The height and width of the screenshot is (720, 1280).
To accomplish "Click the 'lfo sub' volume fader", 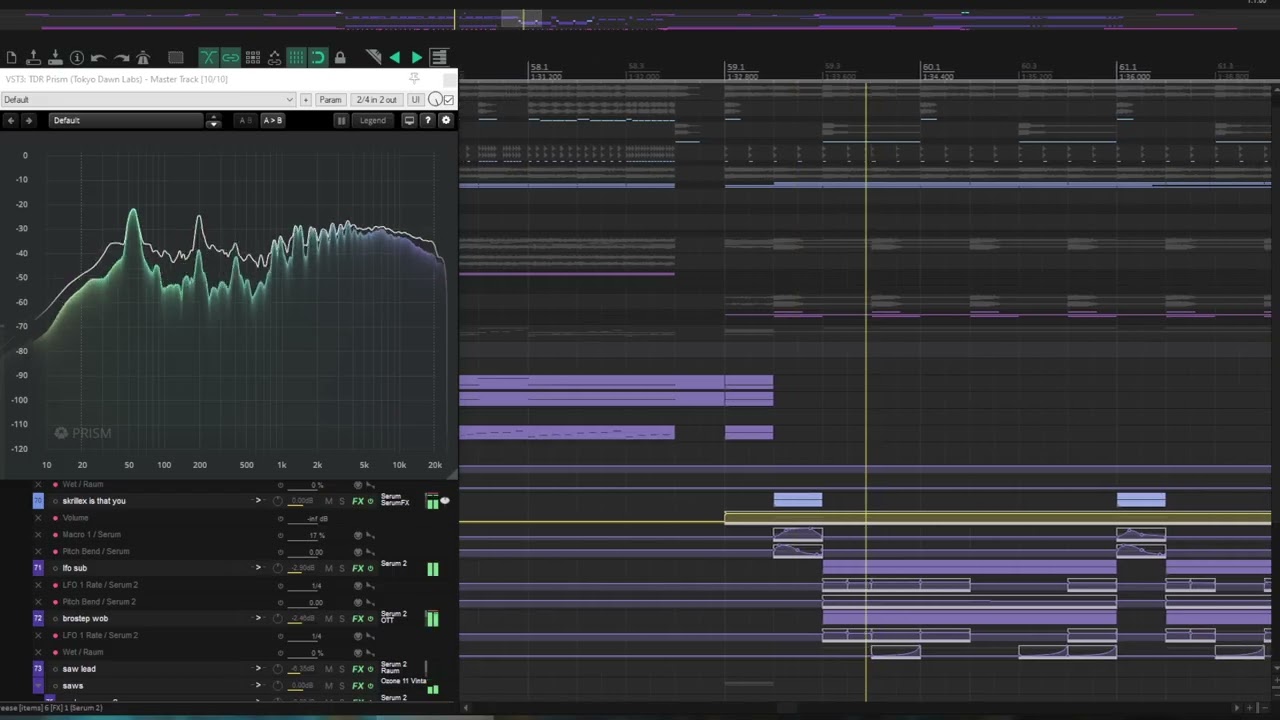I will click(x=301, y=571).
